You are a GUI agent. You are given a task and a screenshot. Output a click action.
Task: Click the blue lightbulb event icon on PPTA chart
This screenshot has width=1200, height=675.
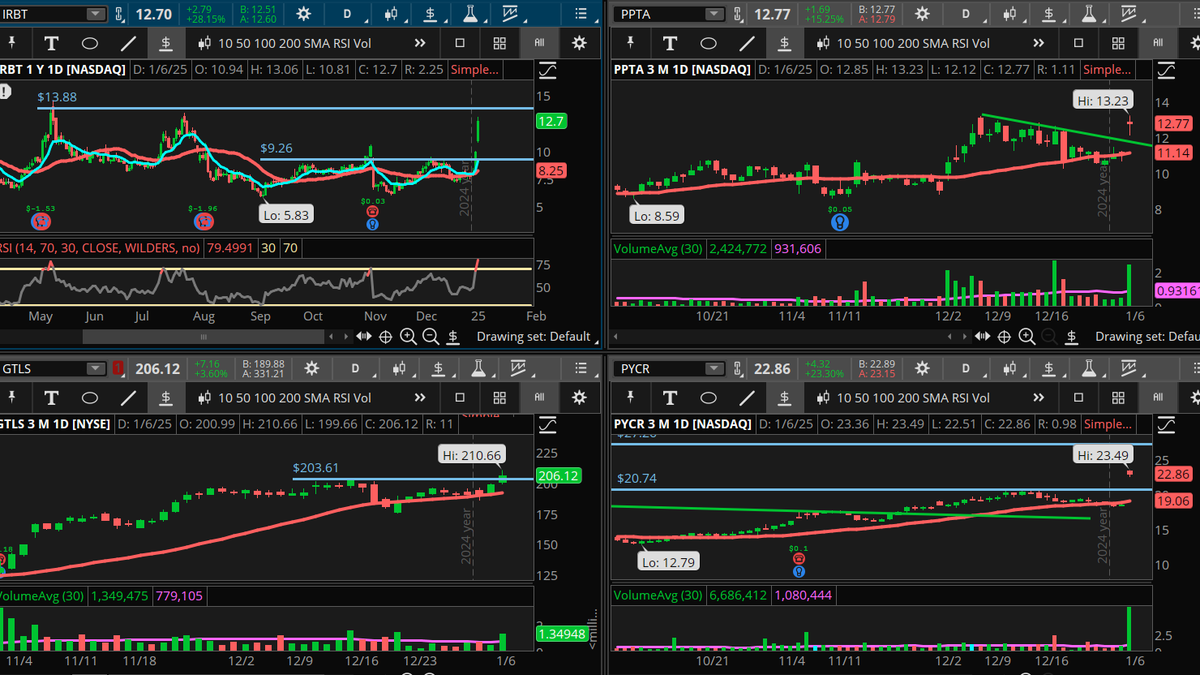[x=841, y=222]
